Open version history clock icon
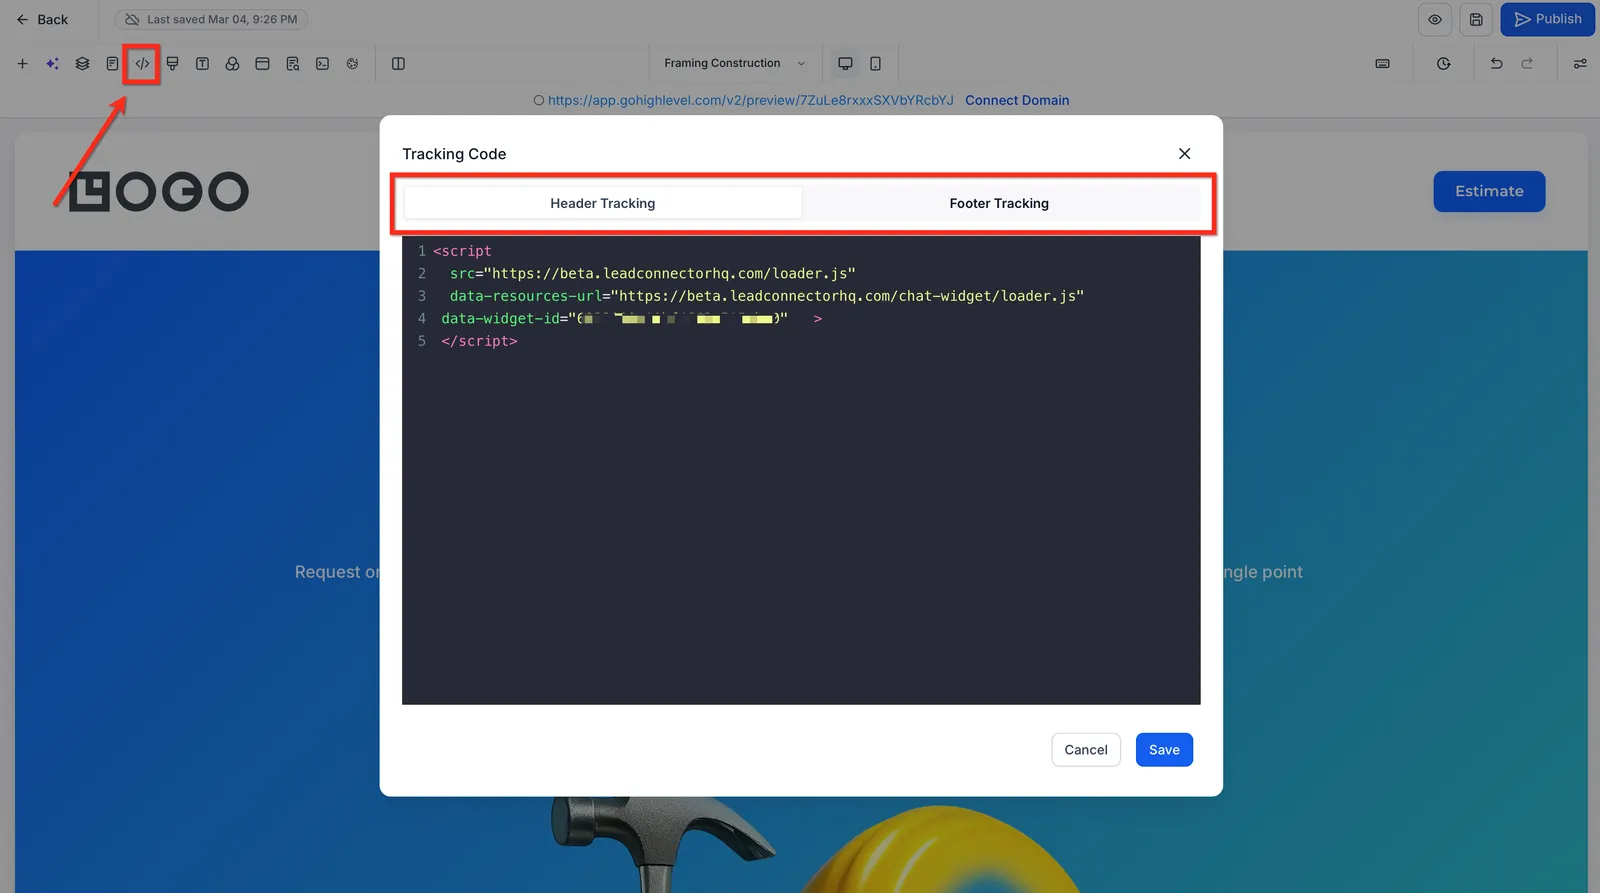This screenshot has height=893, width=1600. click(1443, 63)
